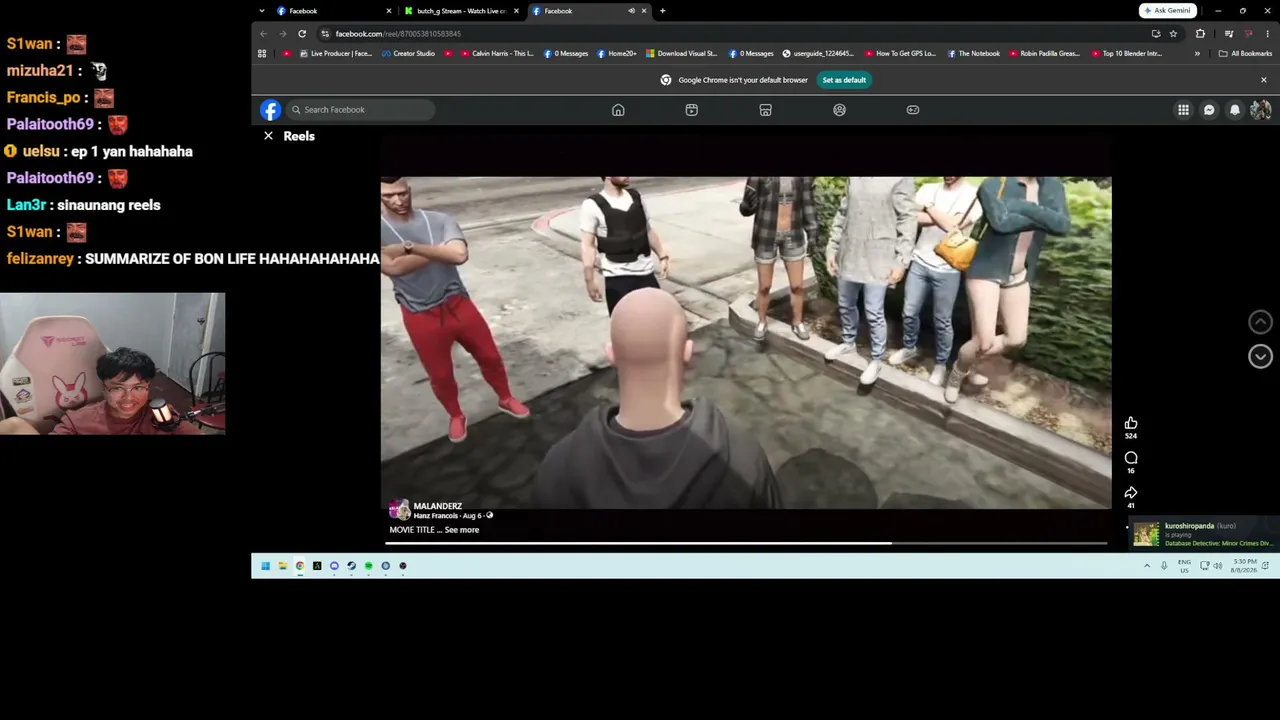Click the reel progress bar

746,544
